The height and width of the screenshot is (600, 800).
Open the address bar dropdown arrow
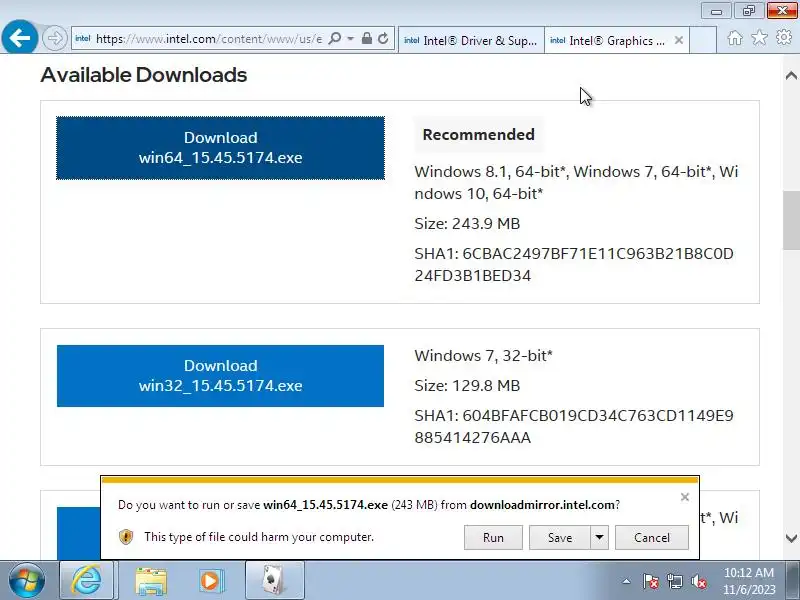(351, 38)
